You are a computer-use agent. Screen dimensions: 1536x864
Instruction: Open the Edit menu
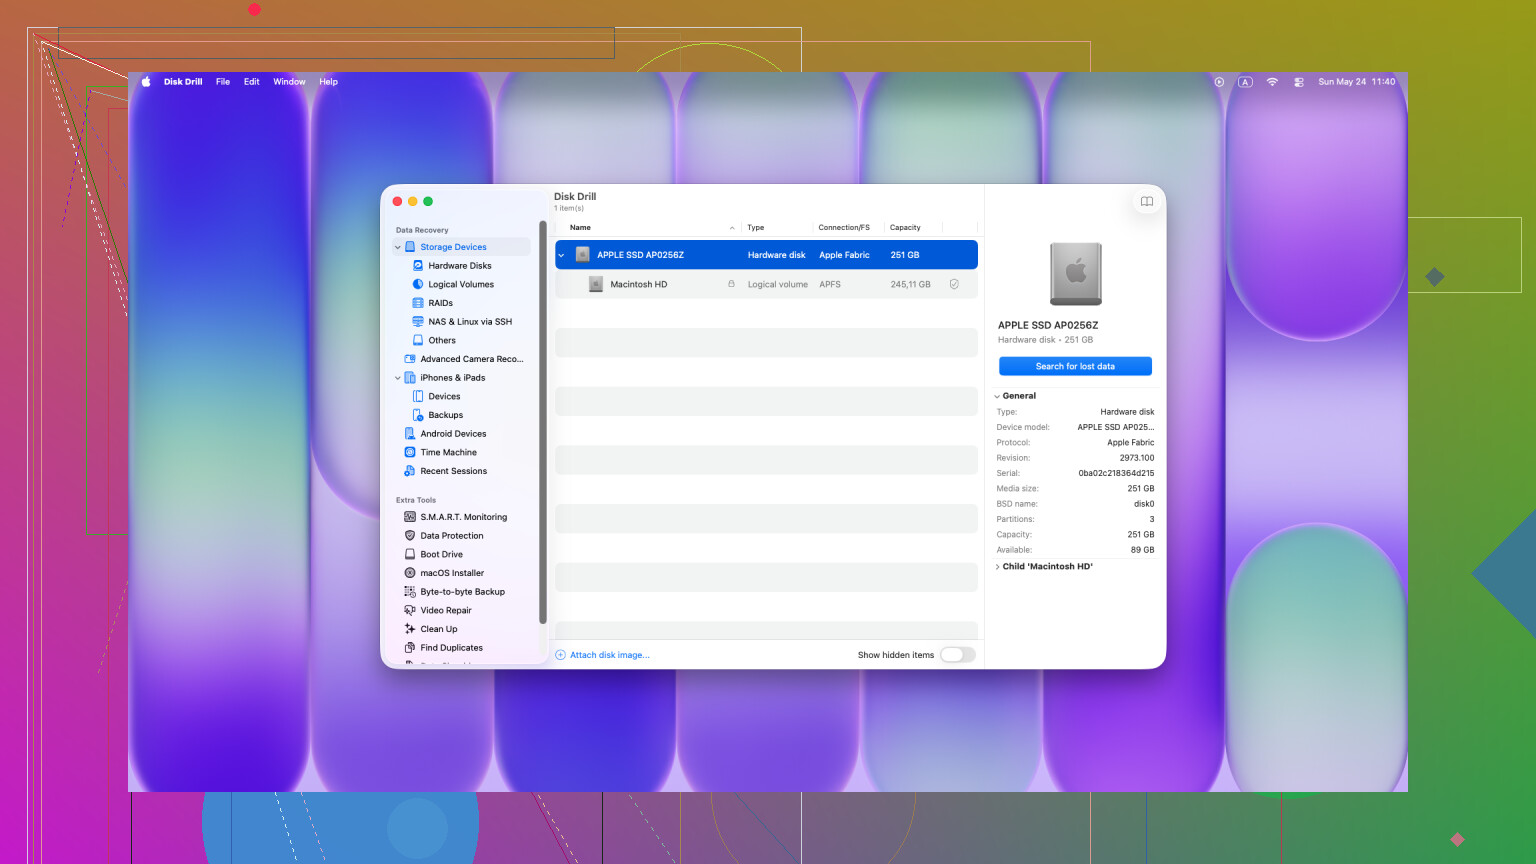tap(252, 82)
